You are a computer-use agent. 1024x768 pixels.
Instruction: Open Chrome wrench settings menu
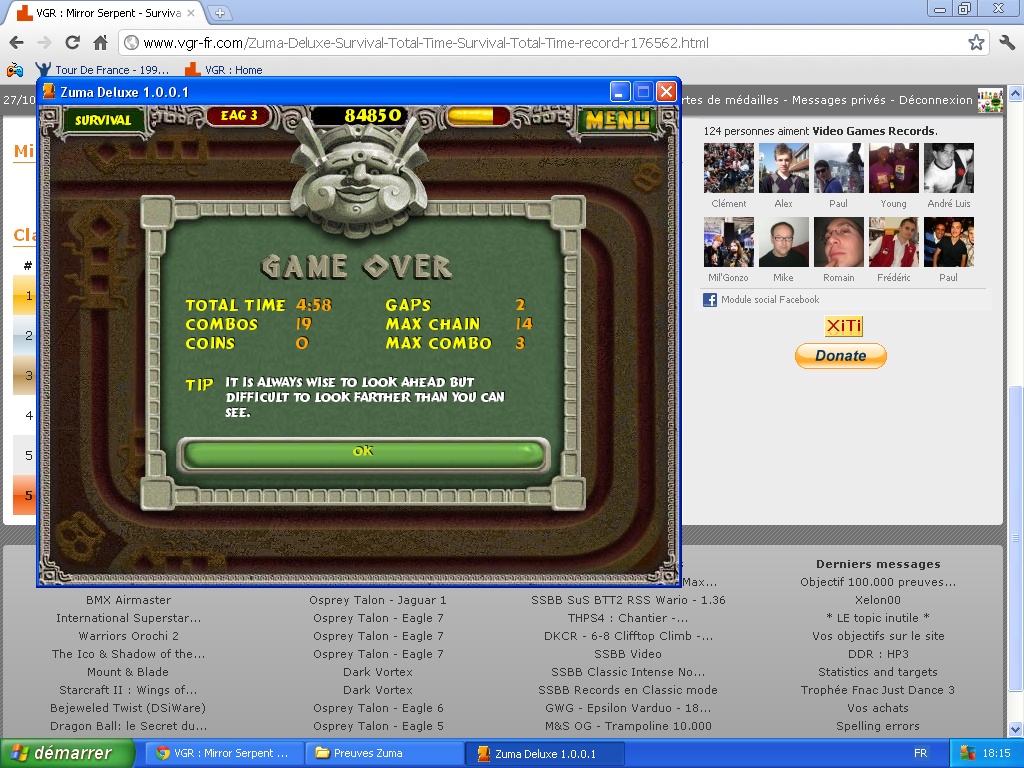click(x=1006, y=43)
